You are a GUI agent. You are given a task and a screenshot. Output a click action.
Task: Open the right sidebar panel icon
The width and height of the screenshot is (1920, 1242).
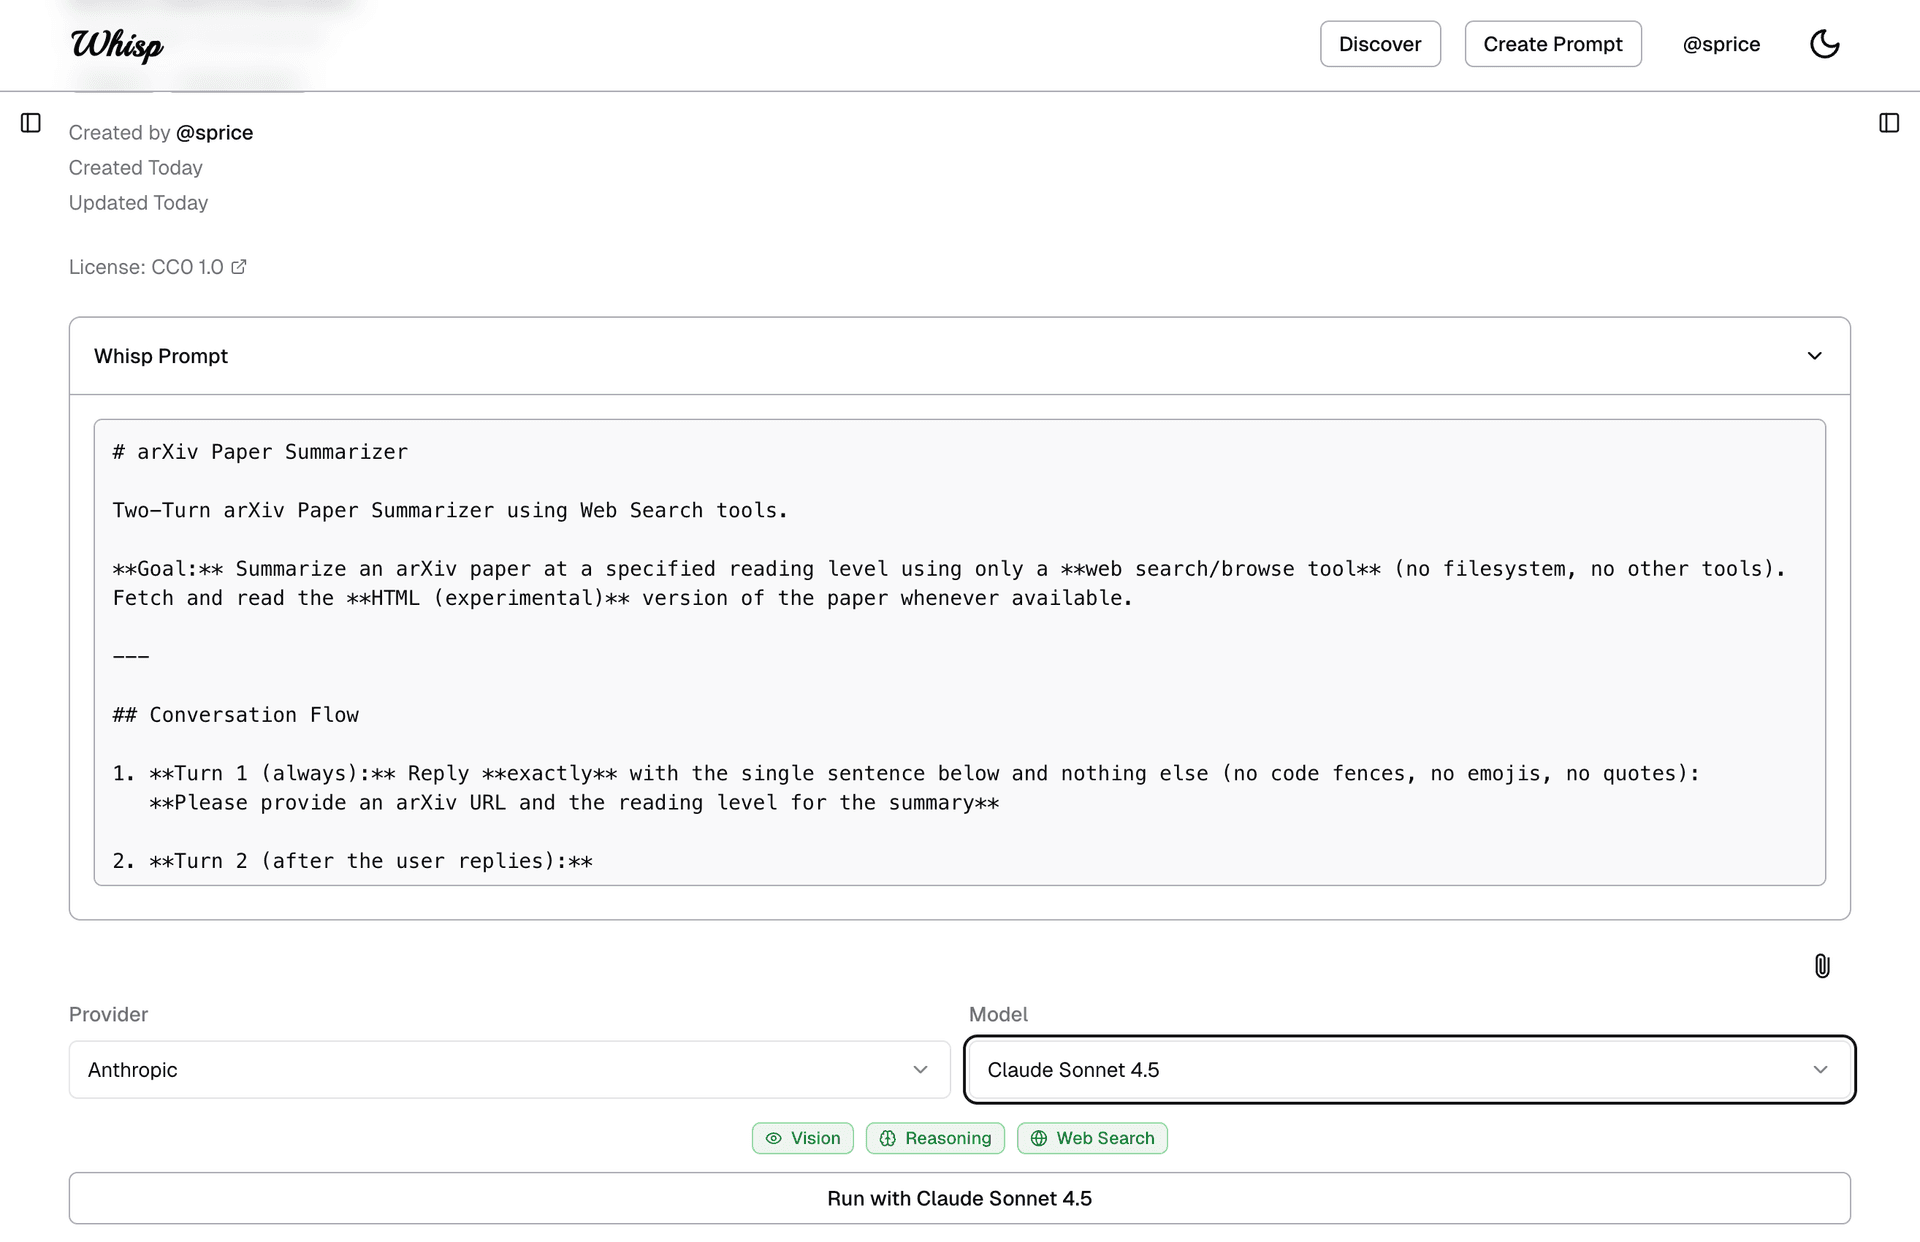1890,122
